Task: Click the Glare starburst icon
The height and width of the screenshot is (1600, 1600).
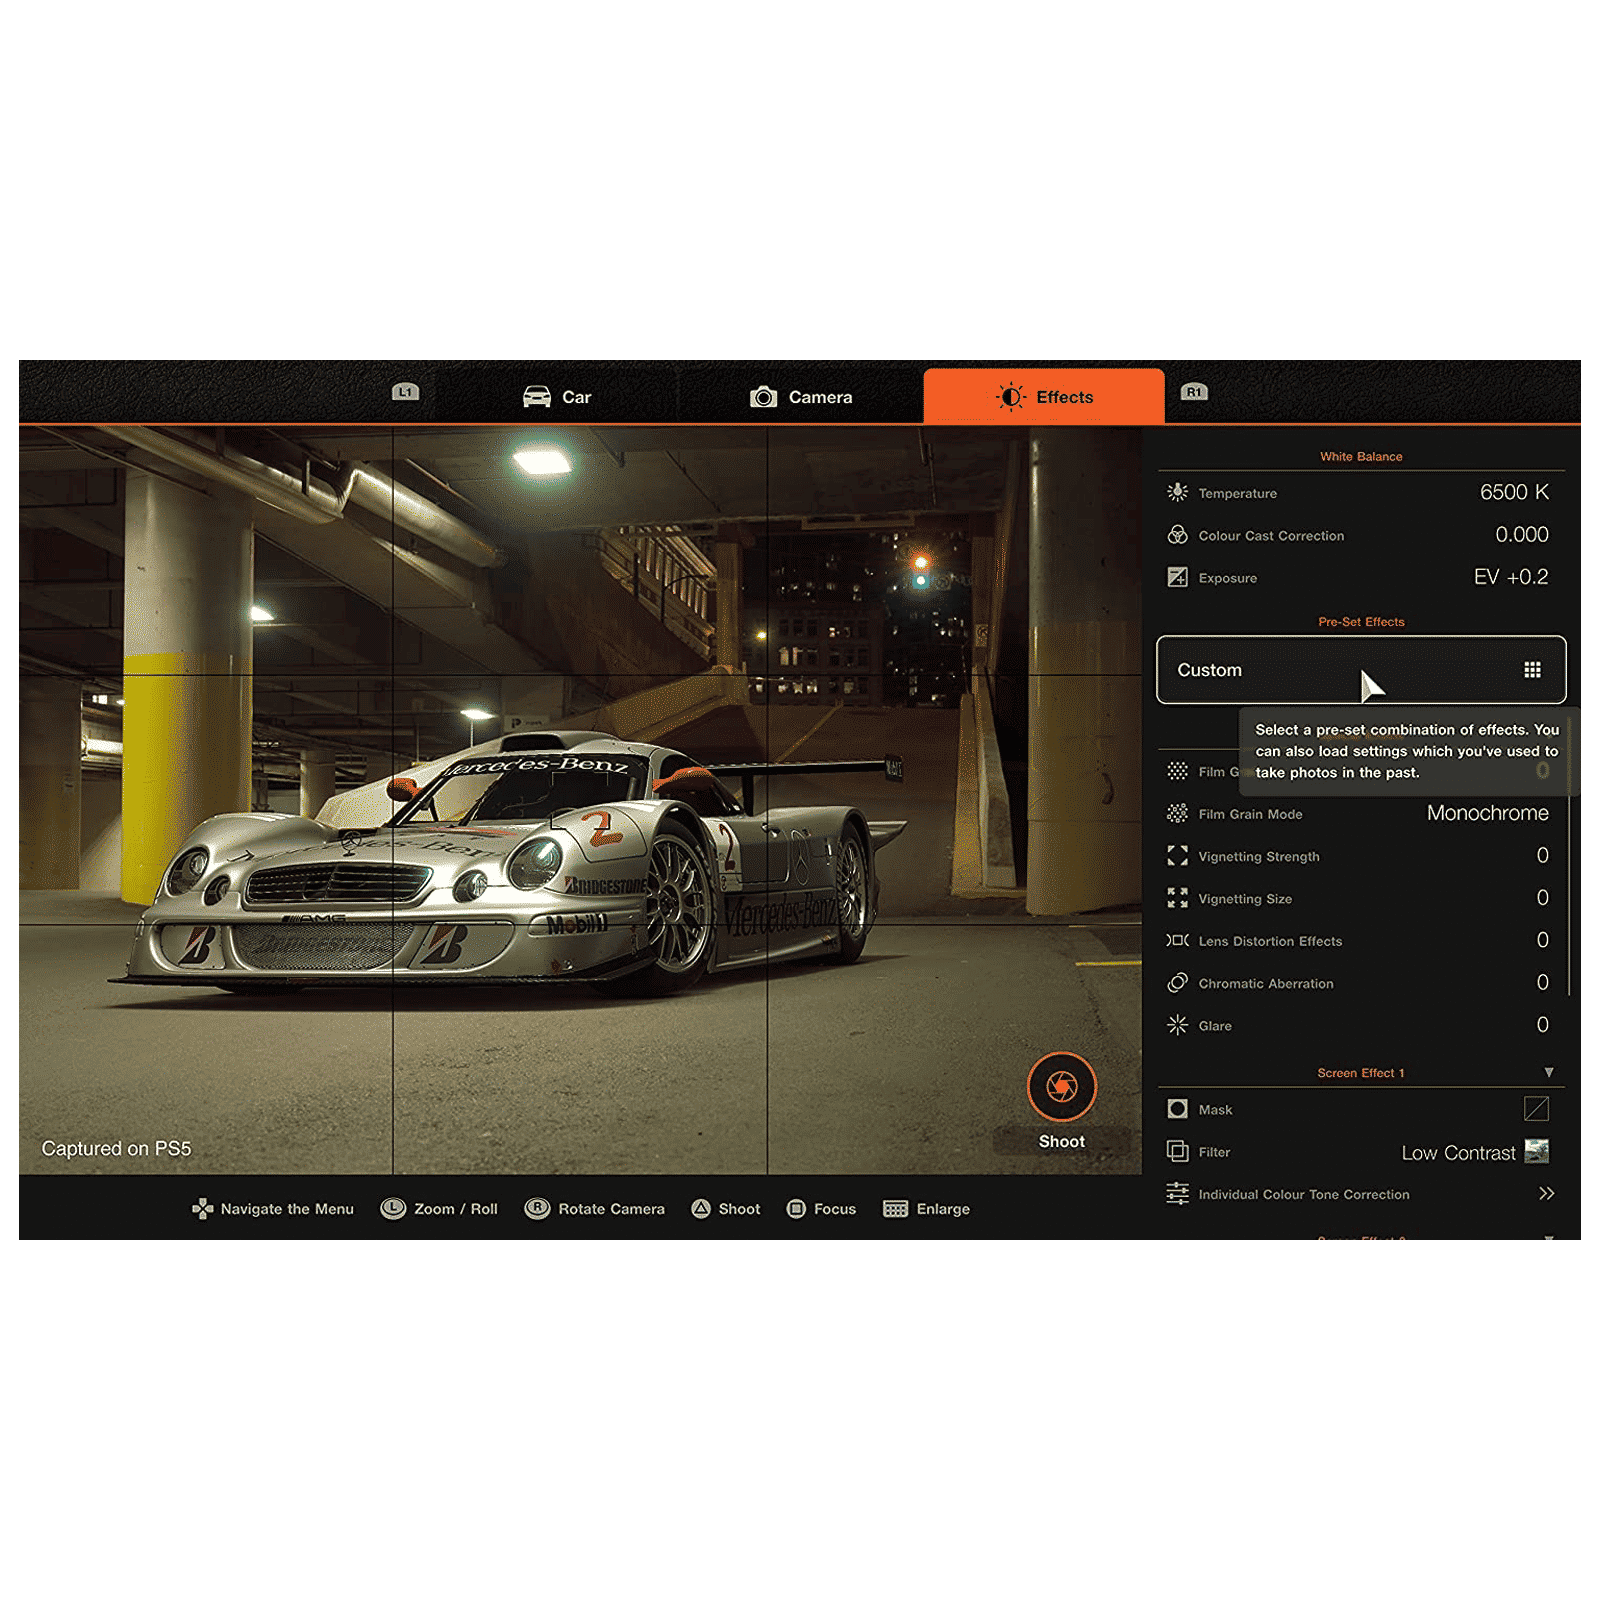Action: pyautogui.click(x=1177, y=1025)
